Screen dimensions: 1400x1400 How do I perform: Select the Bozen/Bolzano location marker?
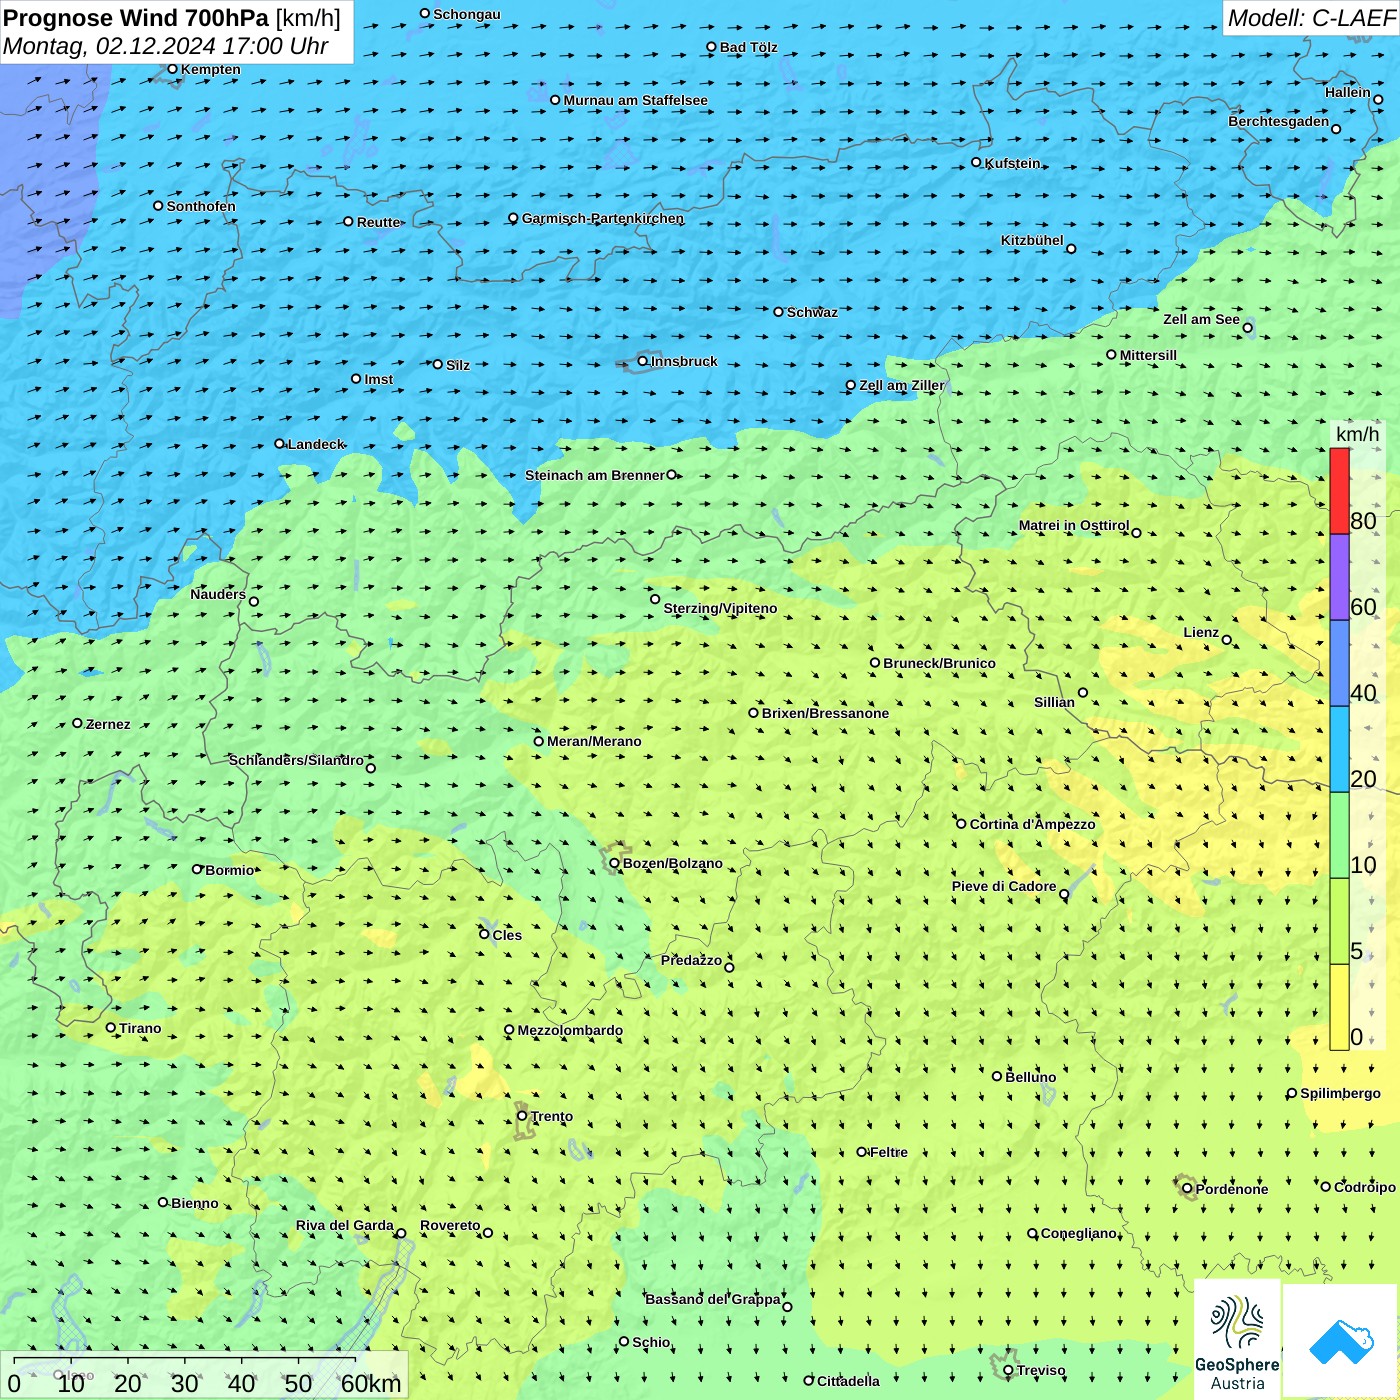point(615,862)
